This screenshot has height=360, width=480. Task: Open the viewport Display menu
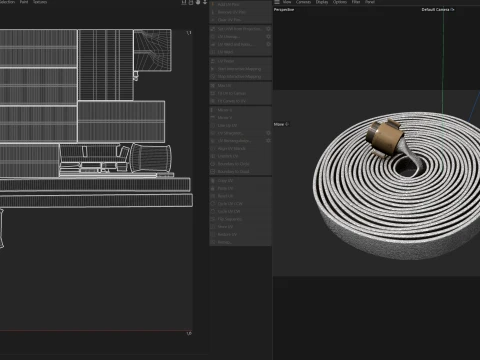click(x=322, y=2)
